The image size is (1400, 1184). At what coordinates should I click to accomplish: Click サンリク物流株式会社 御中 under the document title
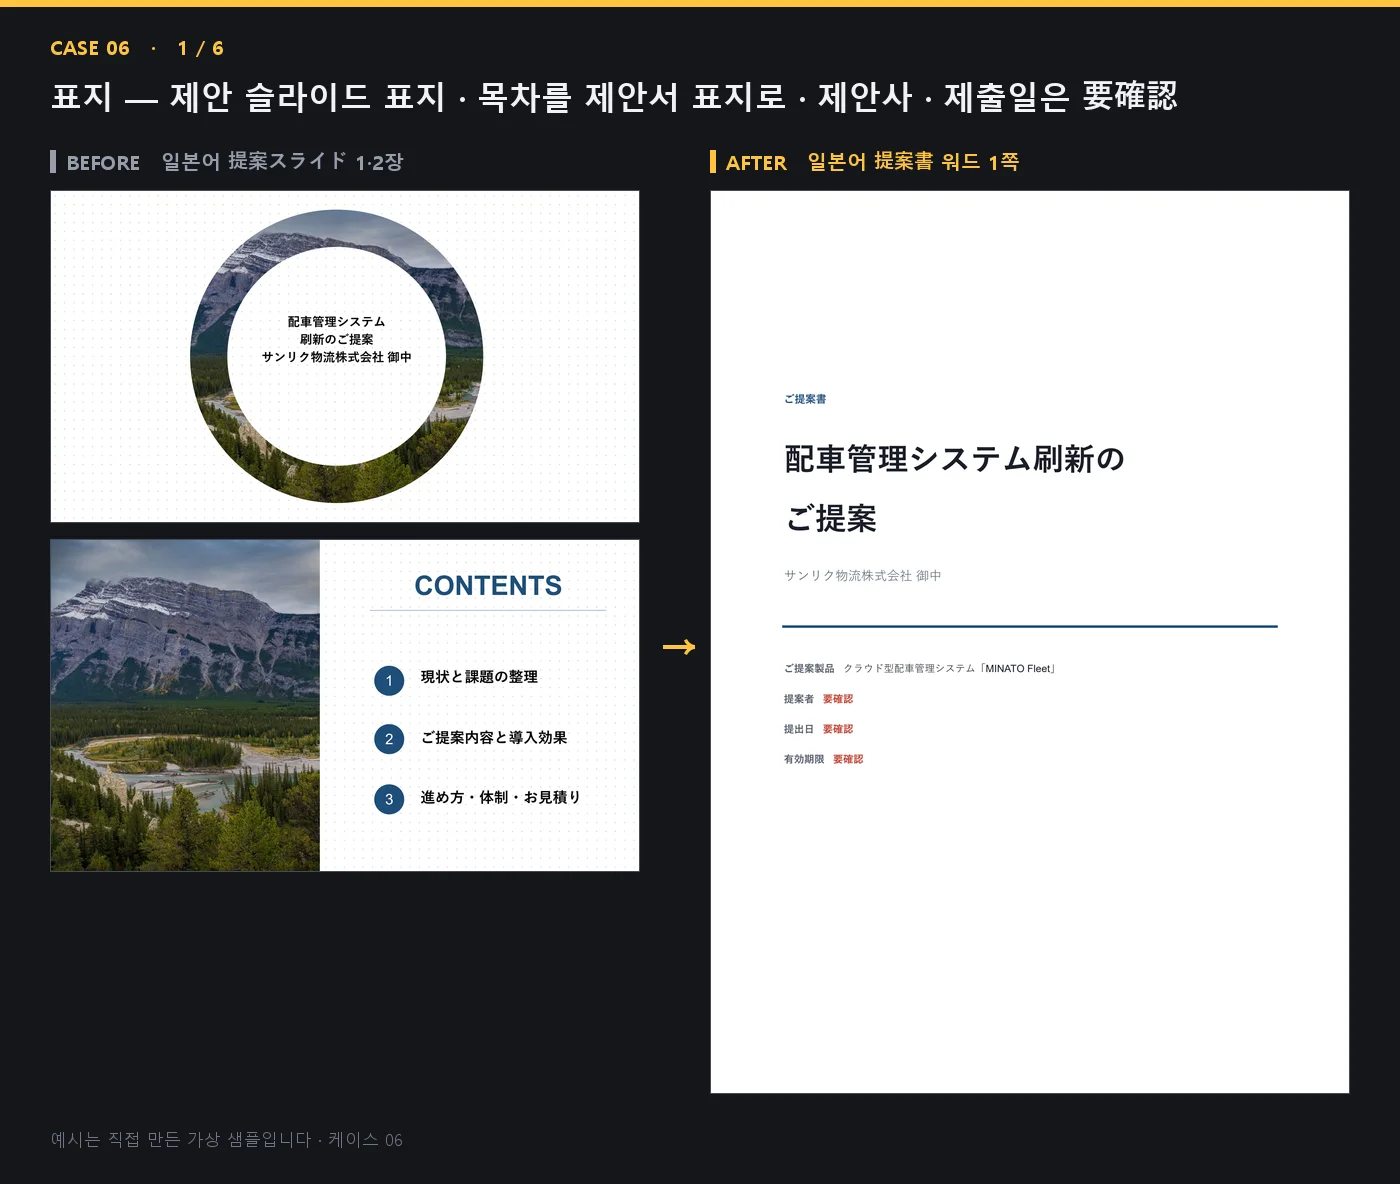click(x=862, y=575)
